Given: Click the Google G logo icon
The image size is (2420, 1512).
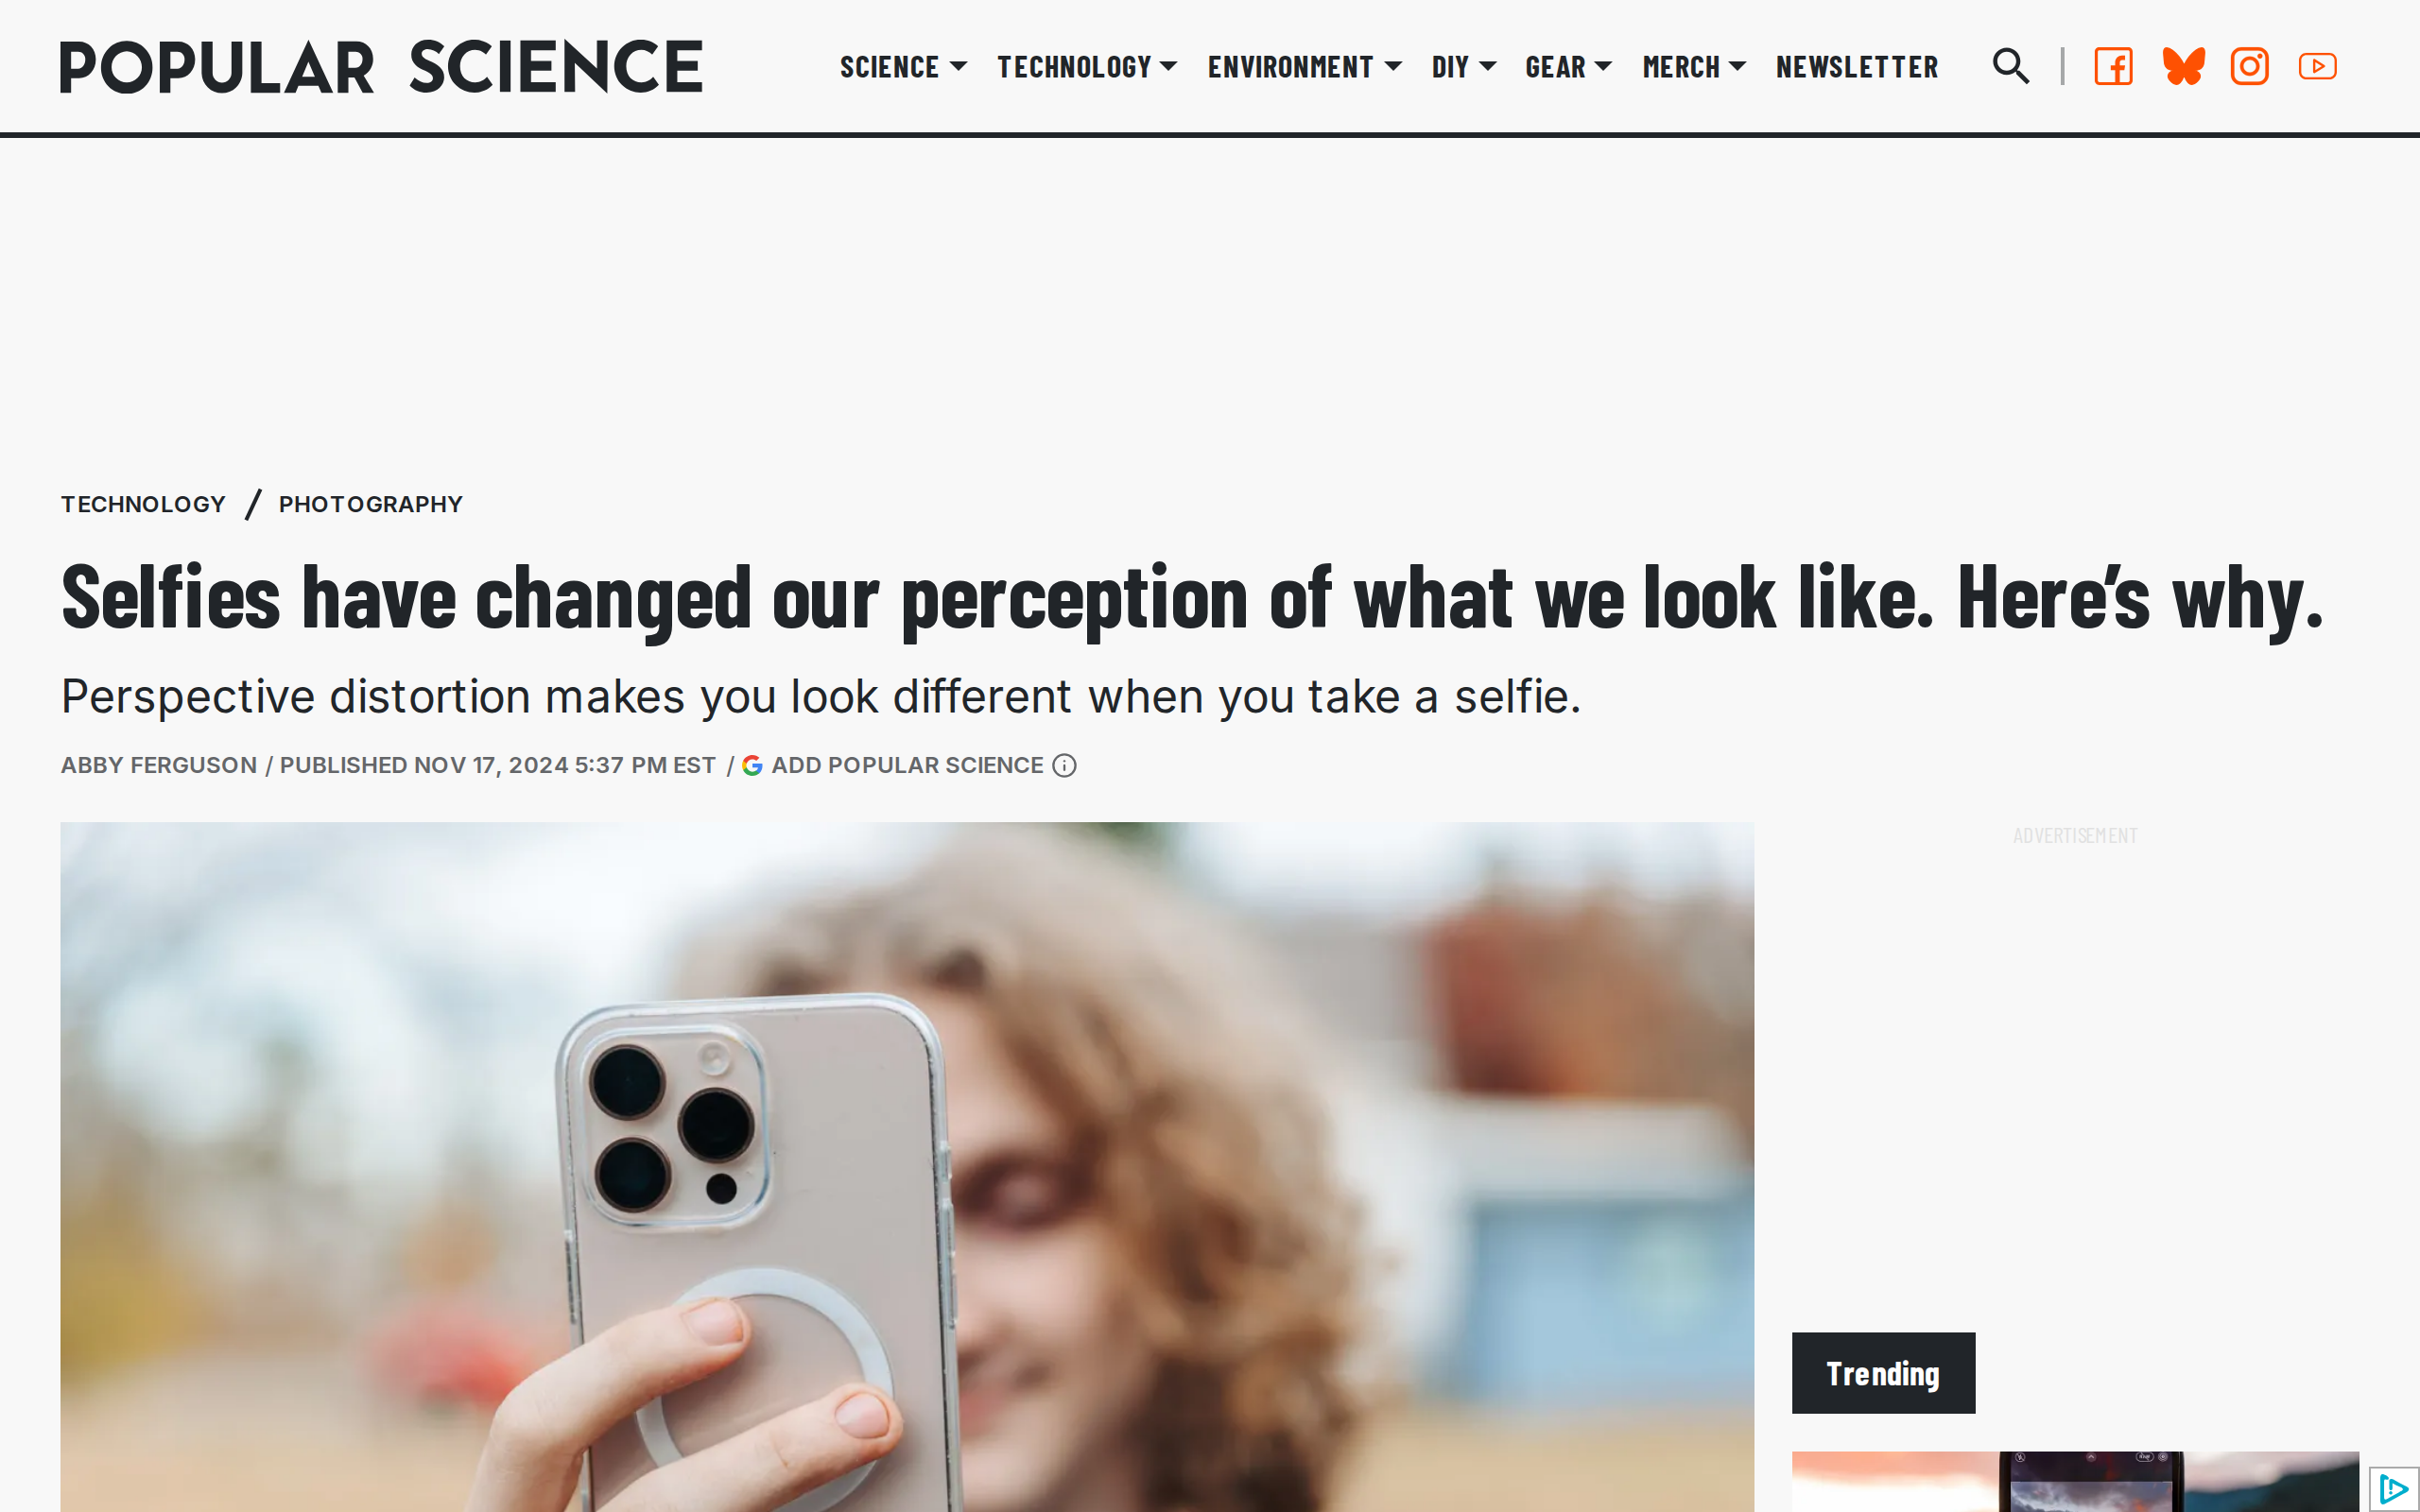Looking at the screenshot, I should (753, 765).
